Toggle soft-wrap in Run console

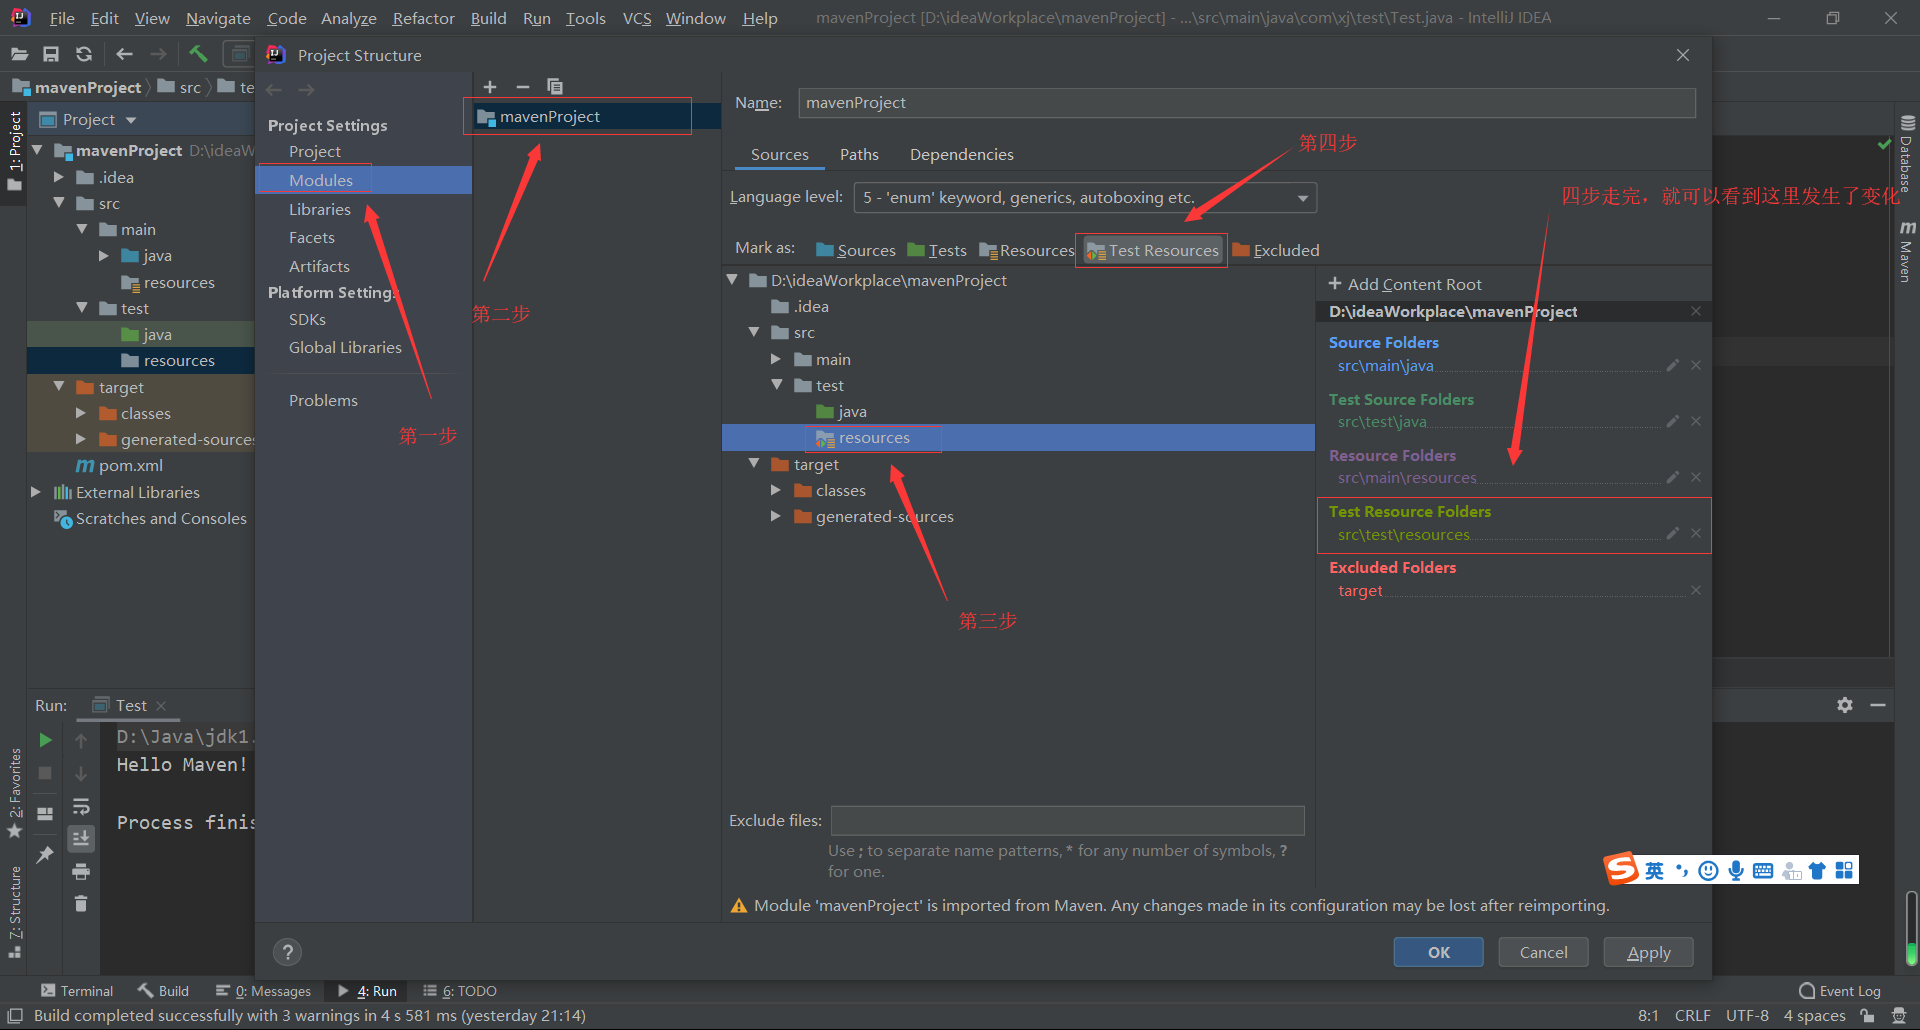[x=81, y=806]
